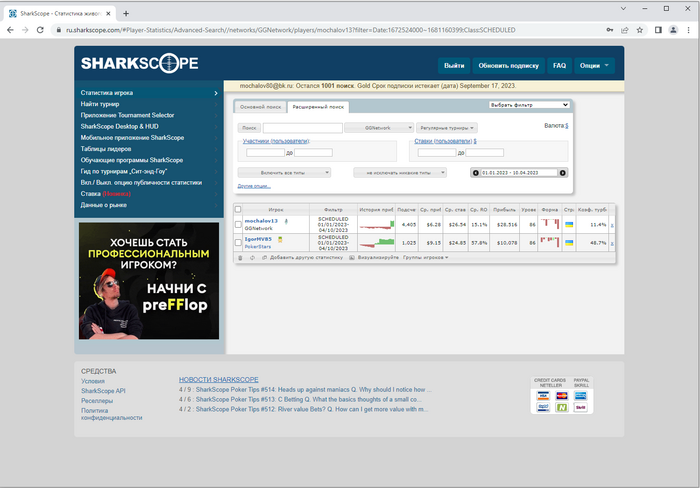Click the badge icon next to IgorMVB5
This screenshot has height=488, width=700.
tap(280, 240)
